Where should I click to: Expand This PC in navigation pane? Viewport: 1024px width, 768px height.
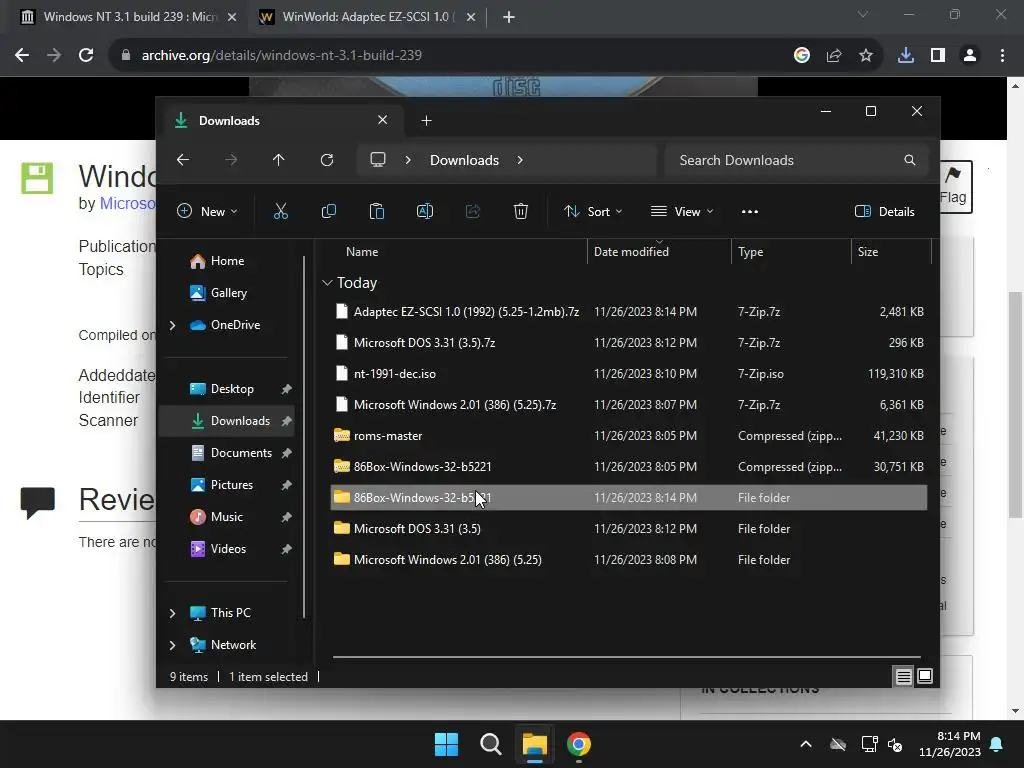point(172,613)
